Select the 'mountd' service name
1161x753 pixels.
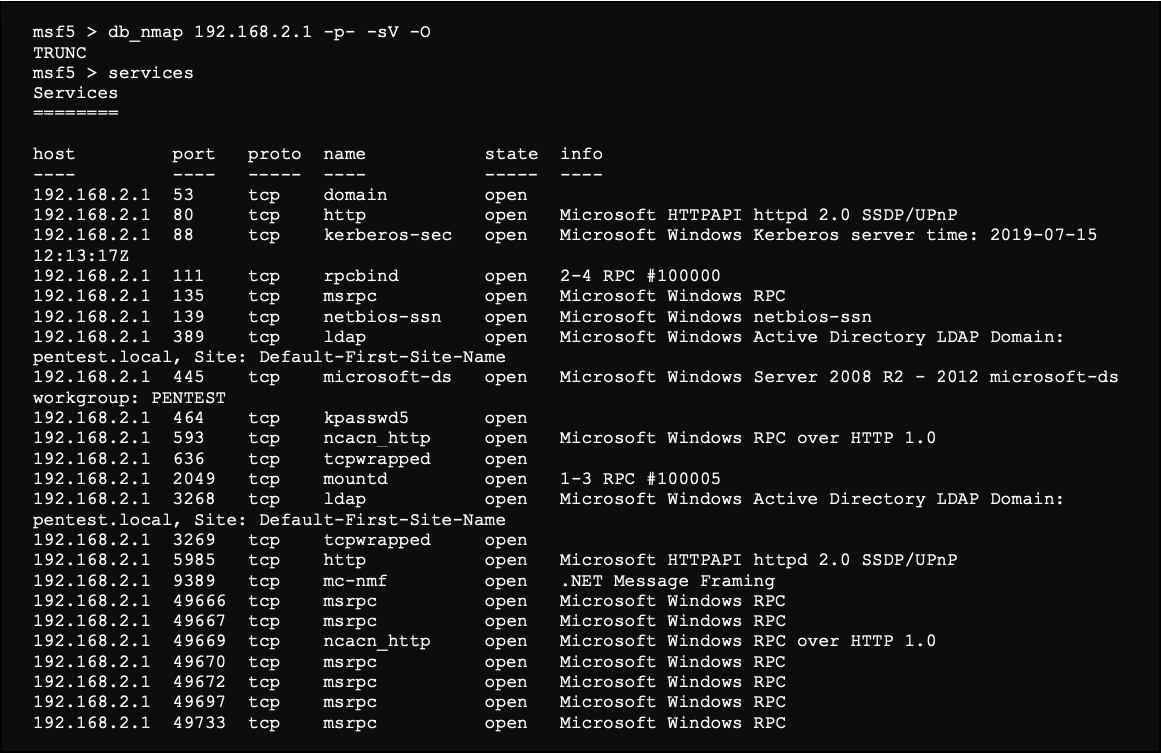pos(355,479)
